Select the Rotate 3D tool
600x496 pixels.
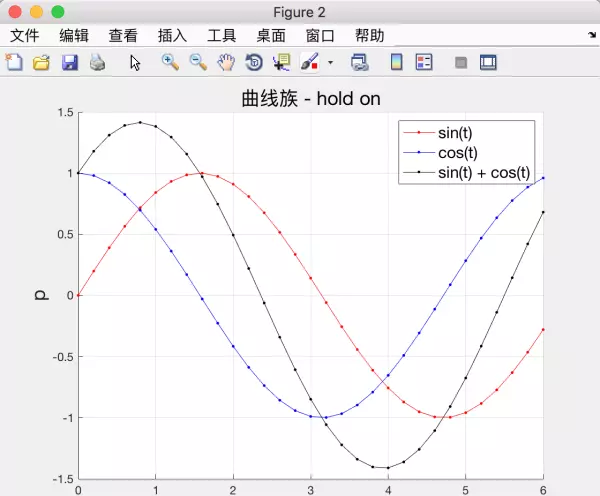pyautogui.click(x=254, y=62)
